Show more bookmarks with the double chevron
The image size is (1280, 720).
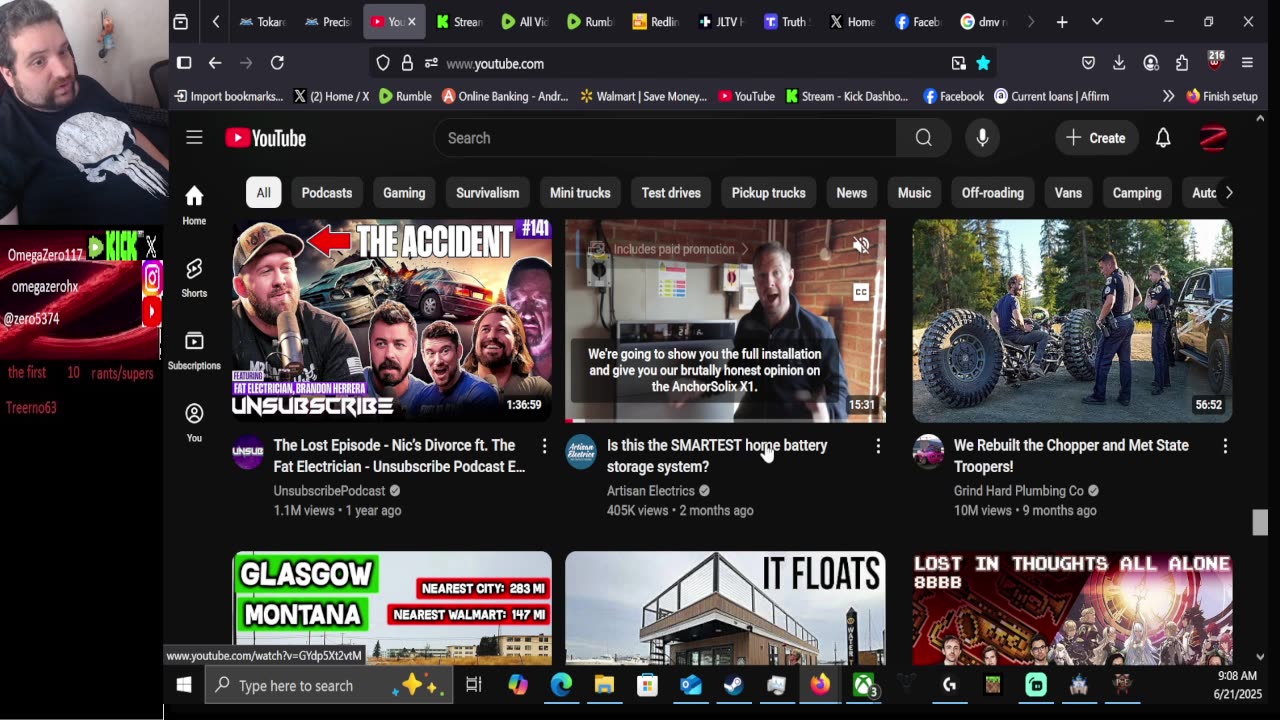coord(1168,96)
